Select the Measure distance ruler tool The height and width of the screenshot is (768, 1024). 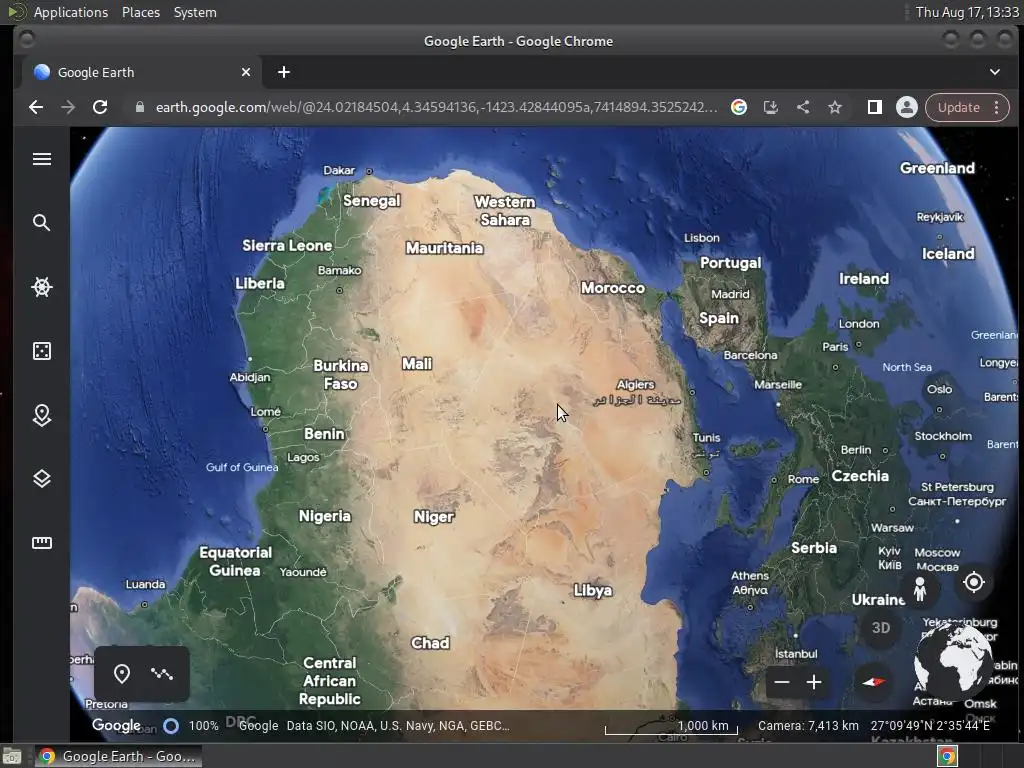[42, 543]
